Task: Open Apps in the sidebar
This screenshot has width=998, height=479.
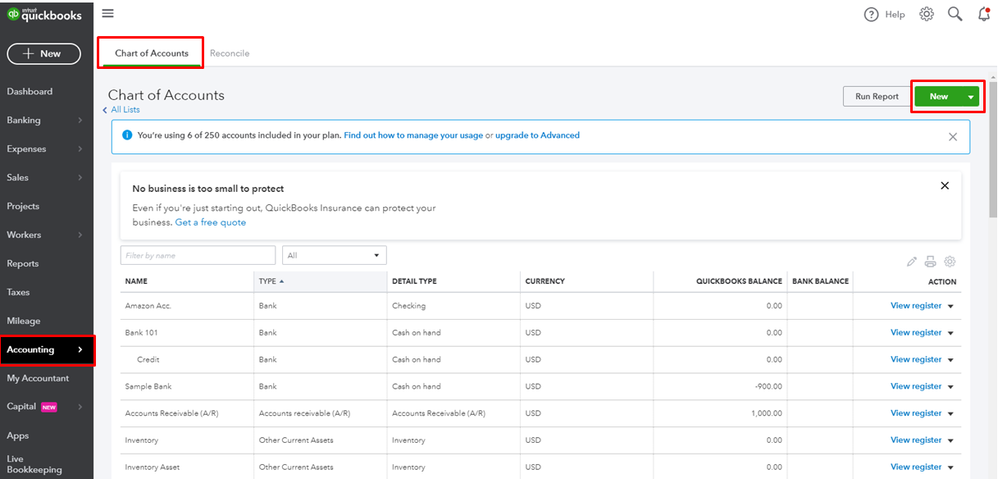Action: (18, 436)
